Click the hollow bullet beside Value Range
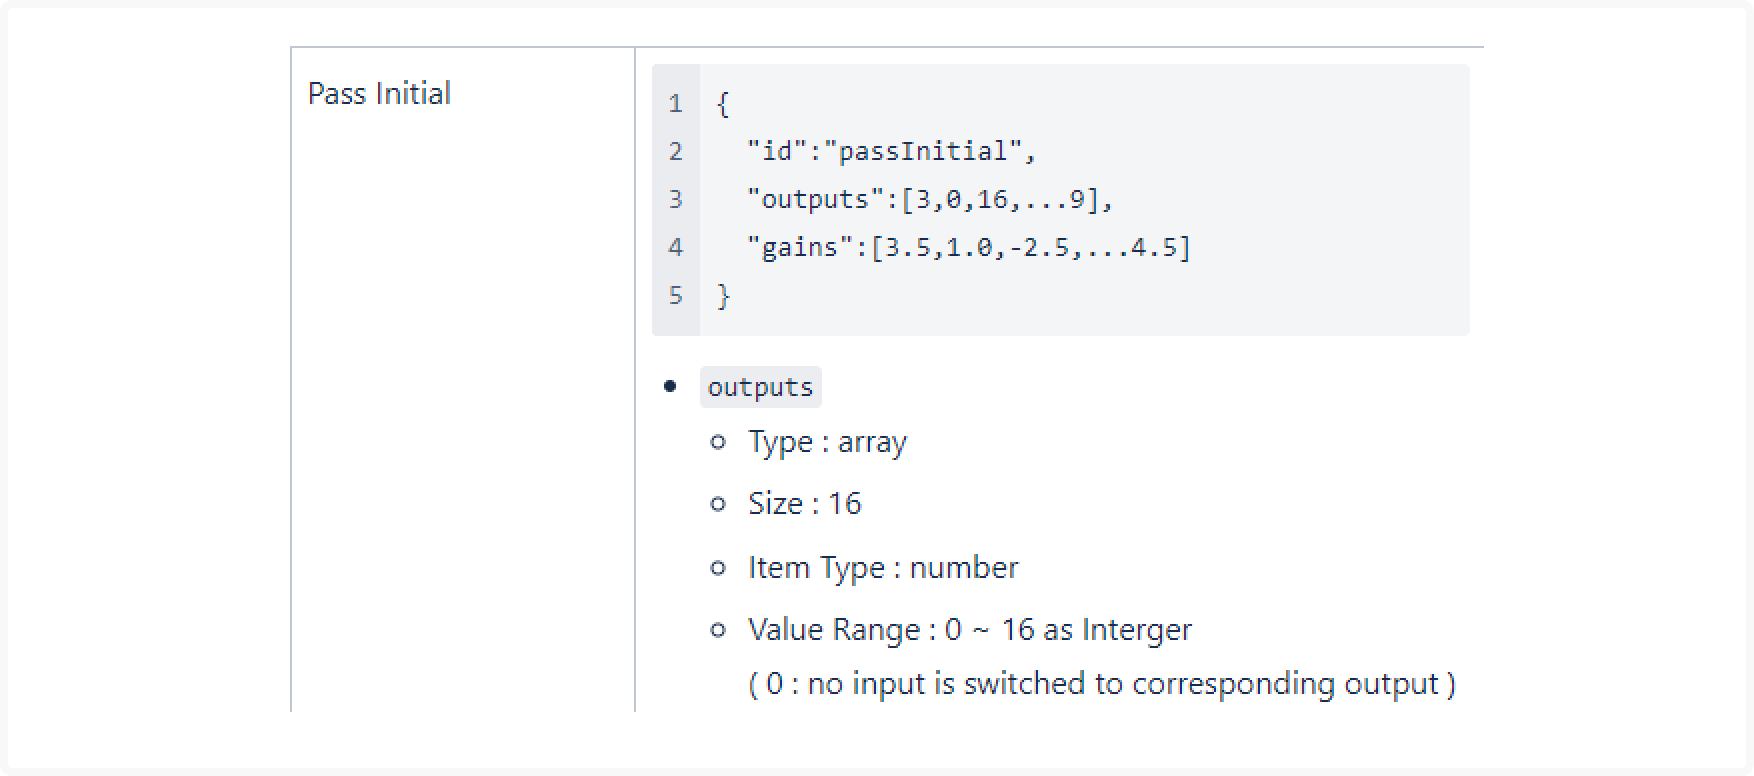Screen dimensions: 1754x776 pos(717,630)
